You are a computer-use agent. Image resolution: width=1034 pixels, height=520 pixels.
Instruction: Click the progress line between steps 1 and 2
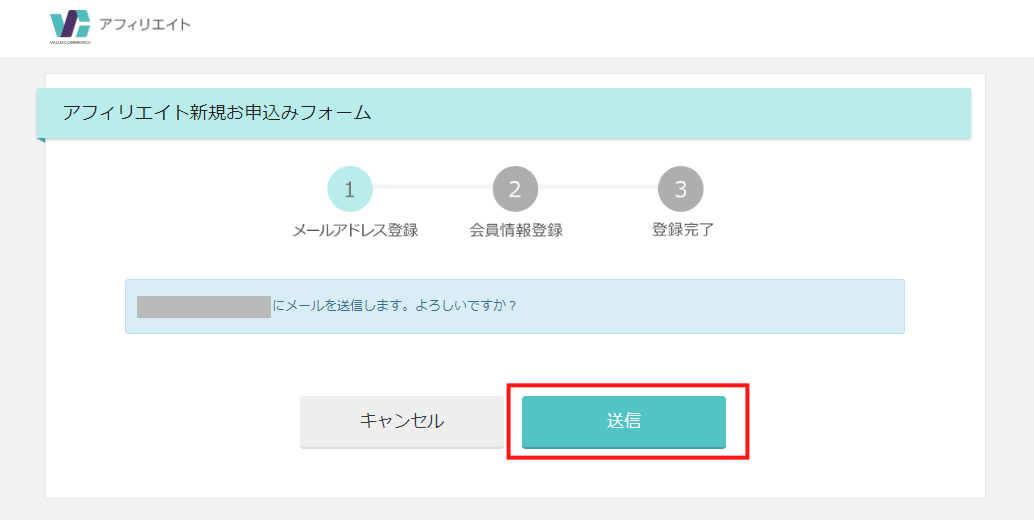[x=432, y=187]
